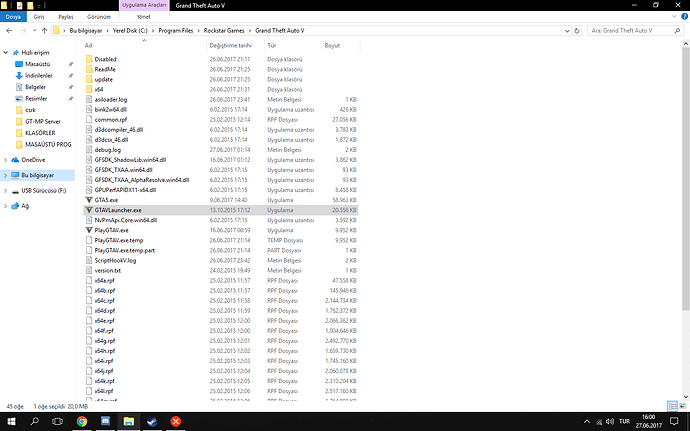Collapse the Hızlı erişim tree node

(x=5, y=52)
